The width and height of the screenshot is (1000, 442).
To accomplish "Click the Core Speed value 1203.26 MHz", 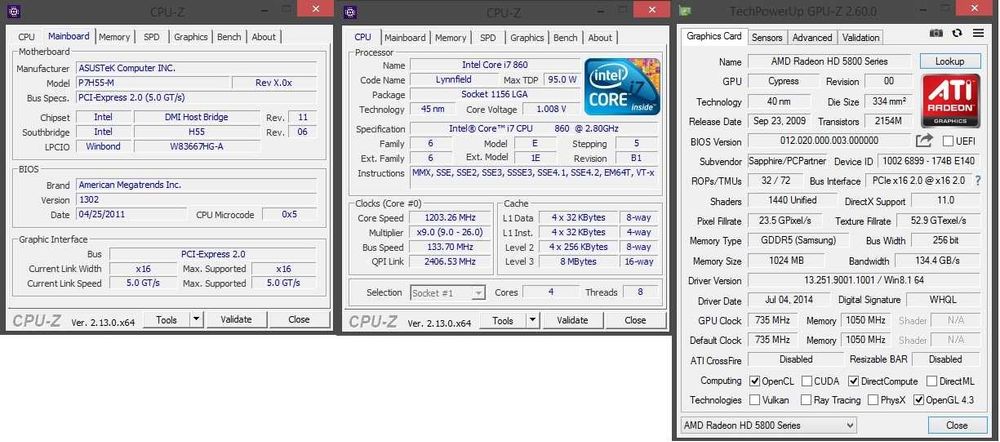I will coord(451,218).
